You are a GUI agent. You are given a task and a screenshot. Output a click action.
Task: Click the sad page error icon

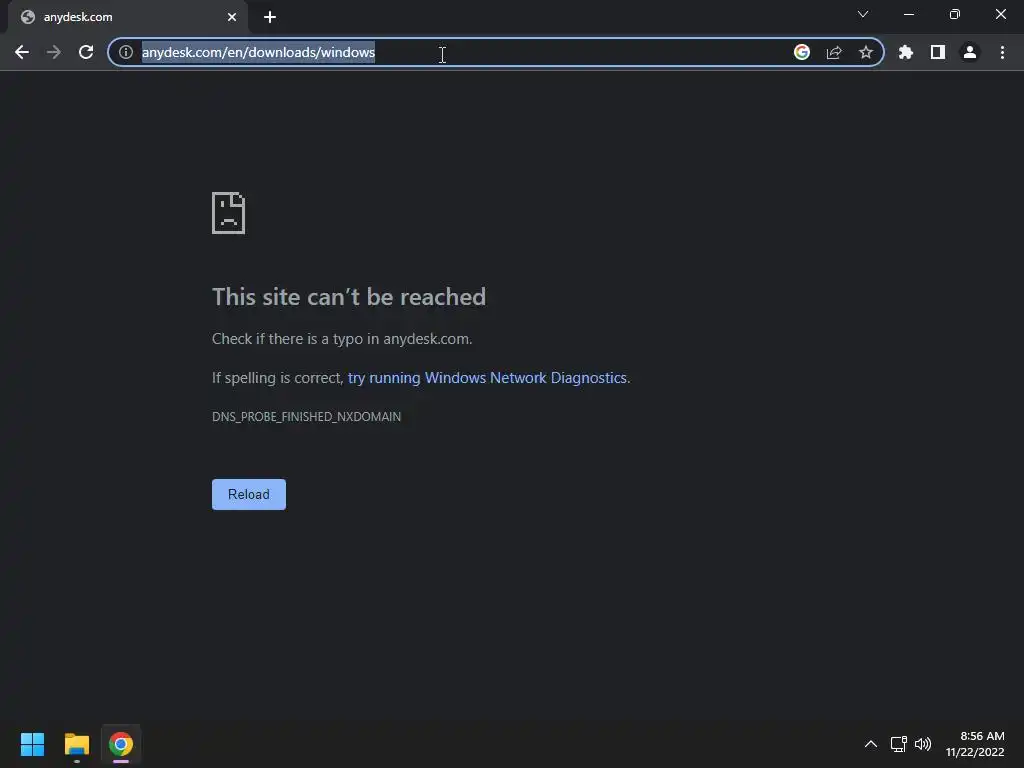[x=229, y=213]
